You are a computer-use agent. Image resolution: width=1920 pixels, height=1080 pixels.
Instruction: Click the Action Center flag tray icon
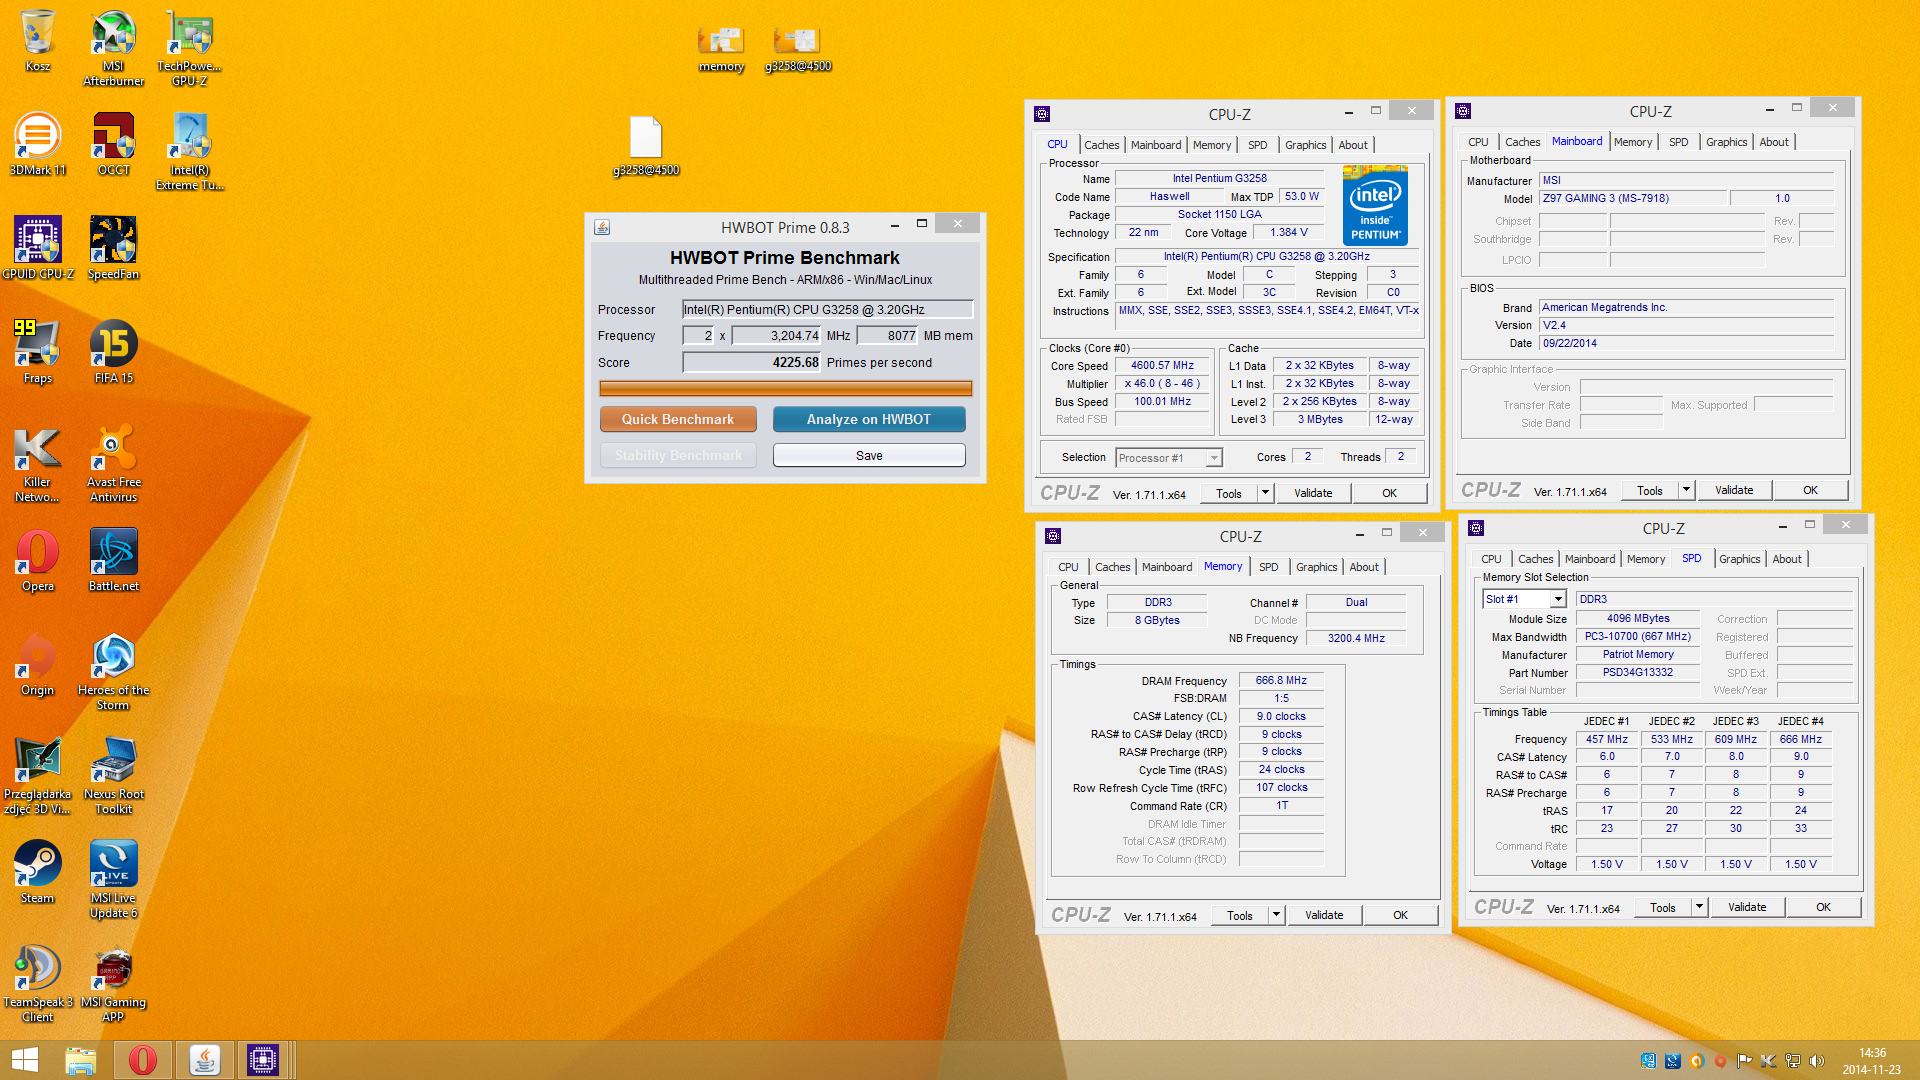coord(1743,1061)
